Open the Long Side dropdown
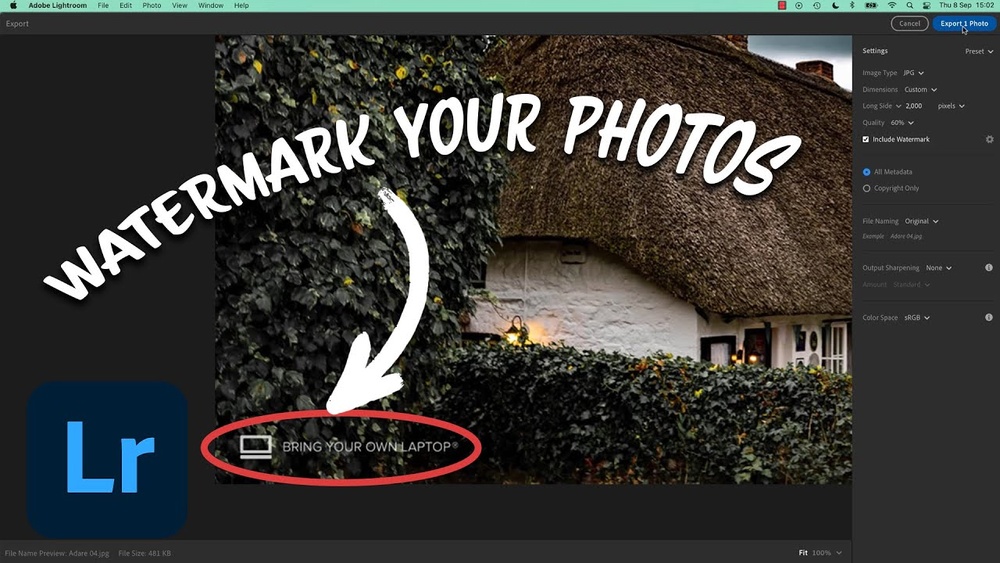Image resolution: width=1000 pixels, height=563 pixels. (x=881, y=106)
